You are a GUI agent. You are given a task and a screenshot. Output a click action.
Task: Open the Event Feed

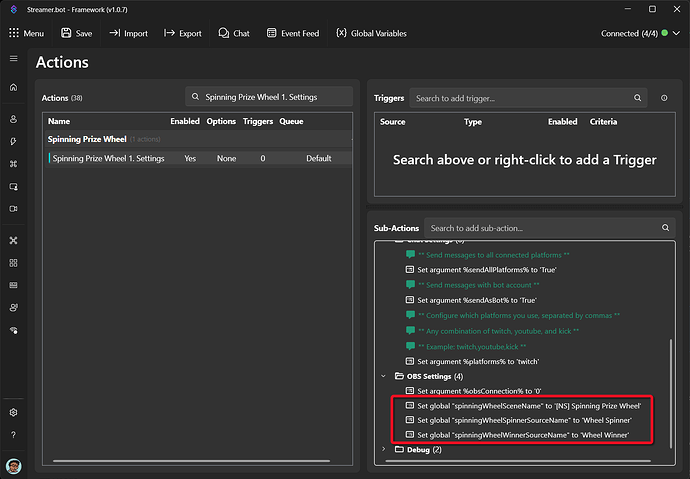pyautogui.click(x=293, y=33)
